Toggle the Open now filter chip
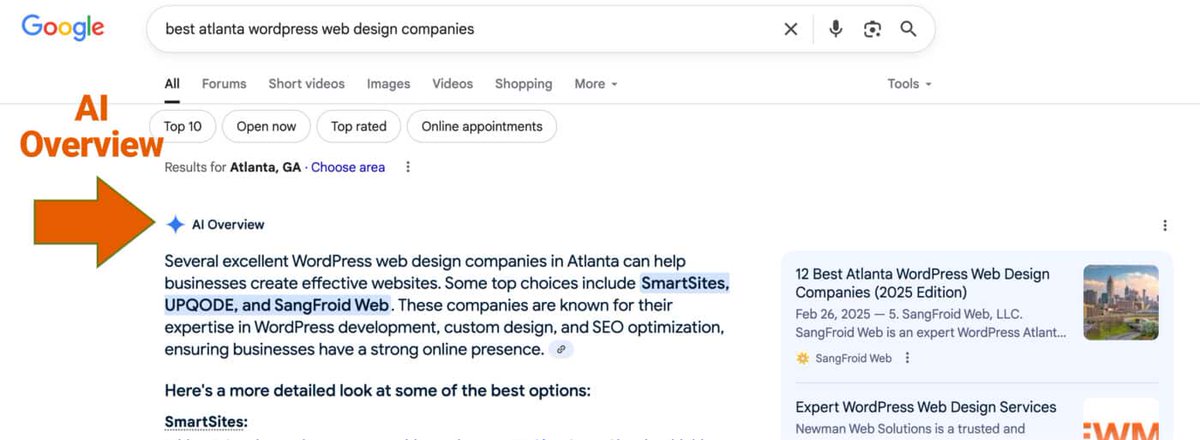This screenshot has width=1200, height=440. (x=266, y=127)
